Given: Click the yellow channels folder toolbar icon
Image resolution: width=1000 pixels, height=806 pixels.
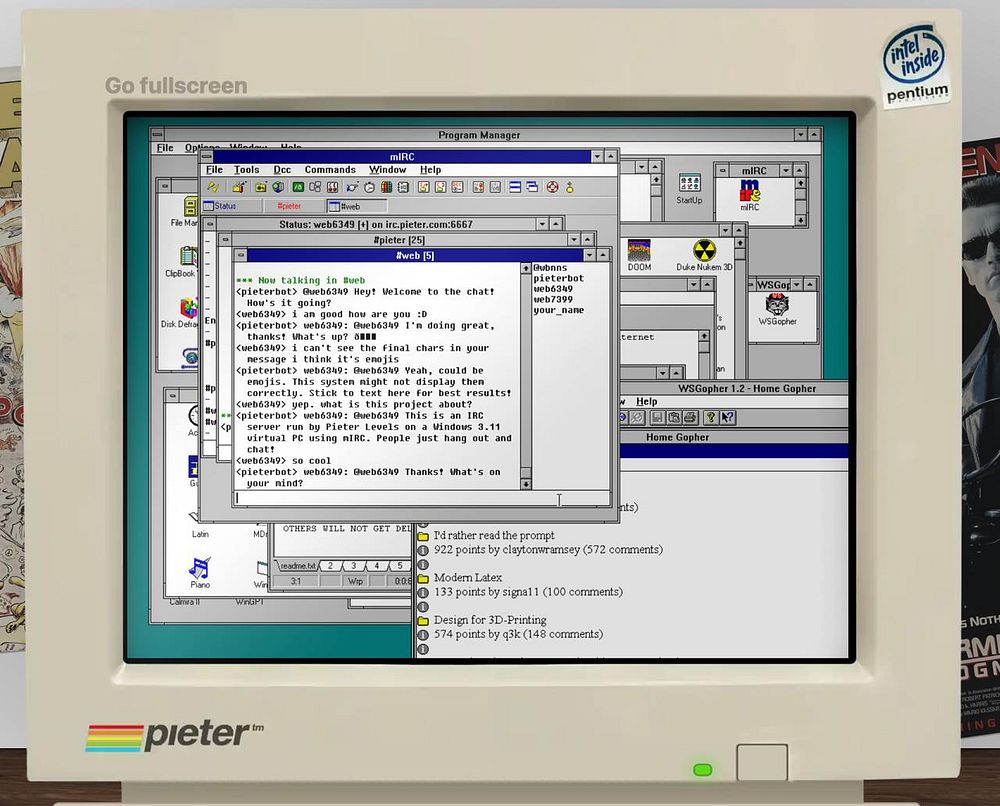Looking at the screenshot, I should pyautogui.click(x=261, y=187).
